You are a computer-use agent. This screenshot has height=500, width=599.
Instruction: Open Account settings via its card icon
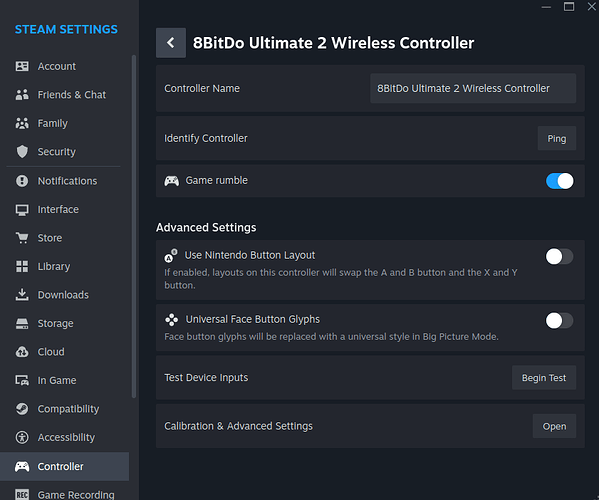pyautogui.click(x=22, y=66)
